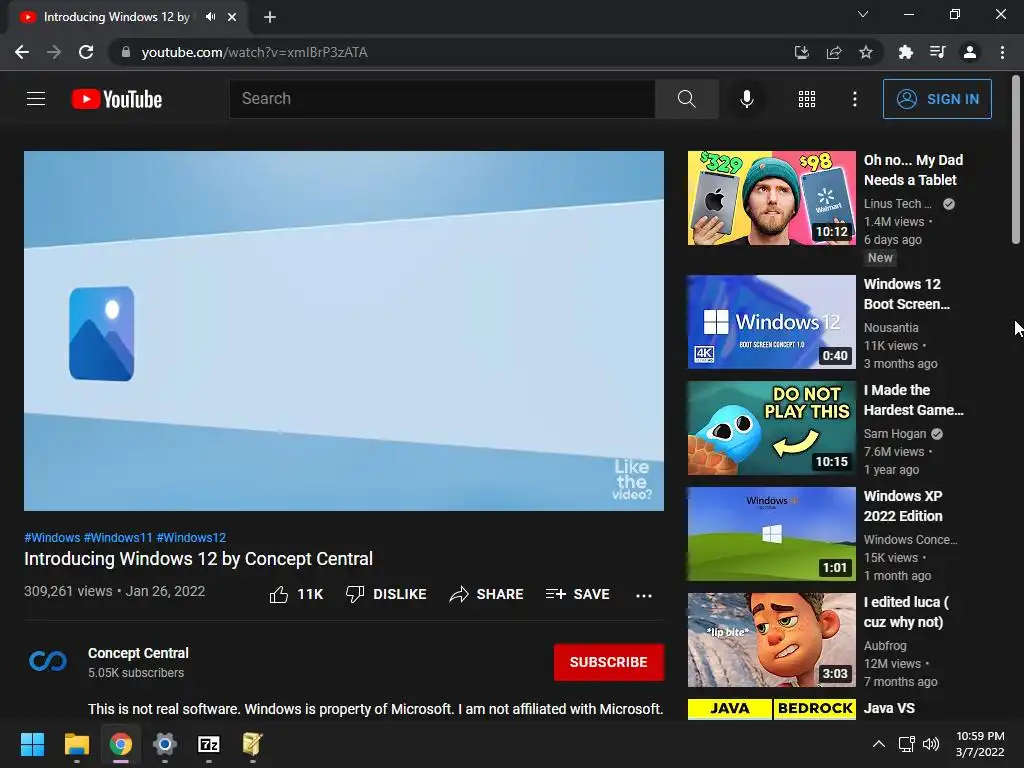This screenshot has width=1024, height=768.
Task: Open the YouTube apps grid icon
Action: 807,99
